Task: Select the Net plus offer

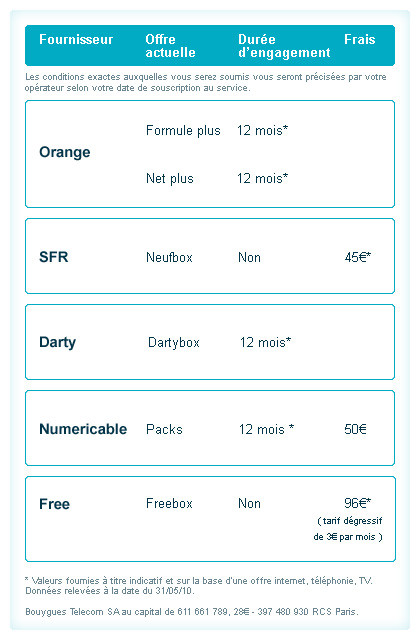Action: (x=170, y=178)
